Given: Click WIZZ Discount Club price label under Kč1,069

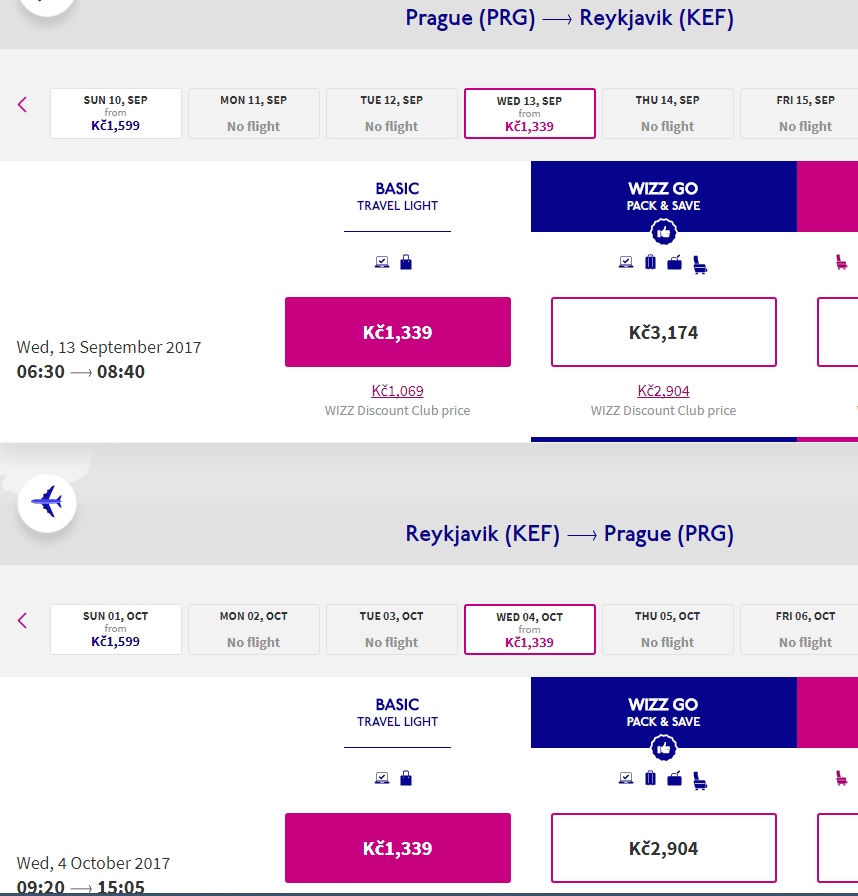Looking at the screenshot, I should (x=398, y=410).
